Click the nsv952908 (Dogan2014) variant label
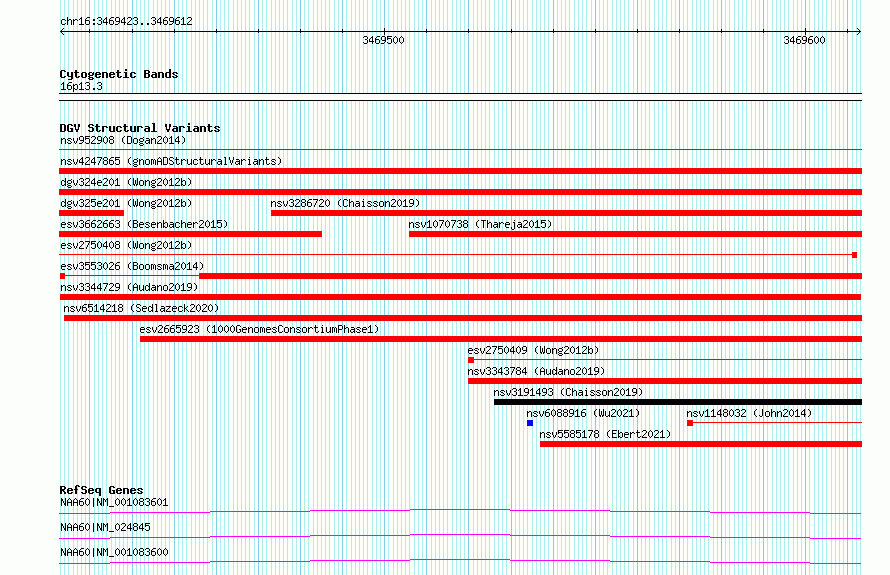This screenshot has height=575, width=890. coord(123,140)
